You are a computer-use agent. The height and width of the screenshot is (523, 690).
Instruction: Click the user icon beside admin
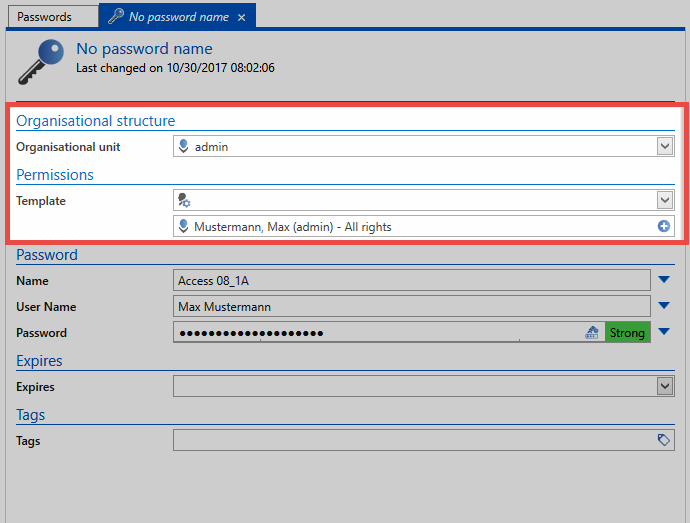184,146
